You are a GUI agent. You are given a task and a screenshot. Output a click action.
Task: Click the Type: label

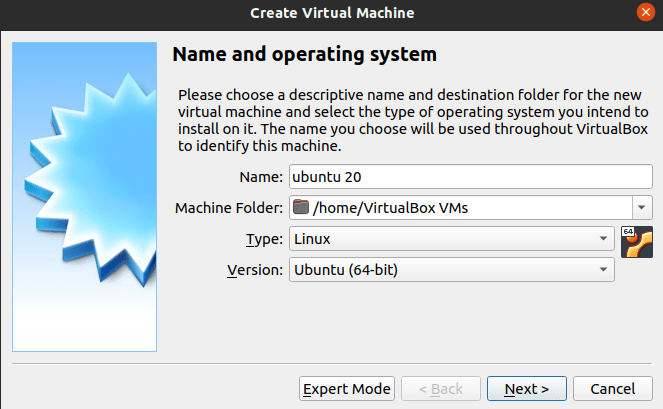pos(264,239)
